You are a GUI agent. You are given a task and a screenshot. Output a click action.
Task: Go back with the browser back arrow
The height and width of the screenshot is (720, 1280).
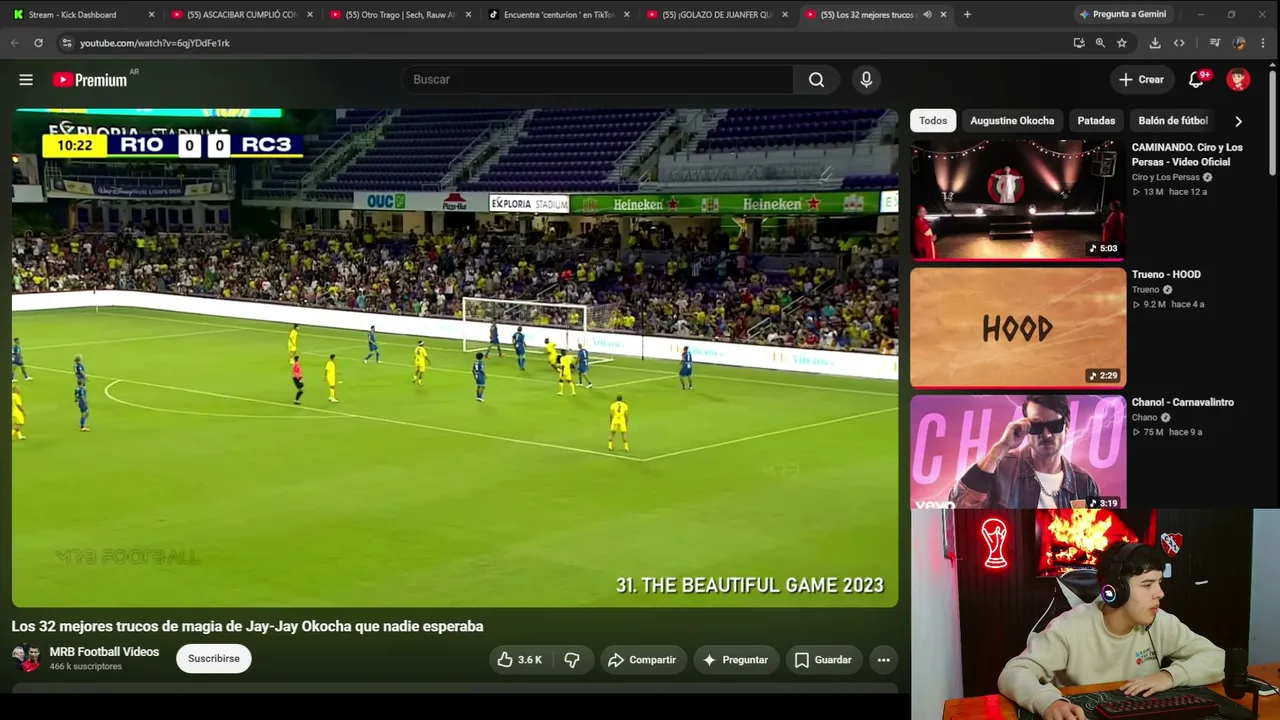coord(14,43)
